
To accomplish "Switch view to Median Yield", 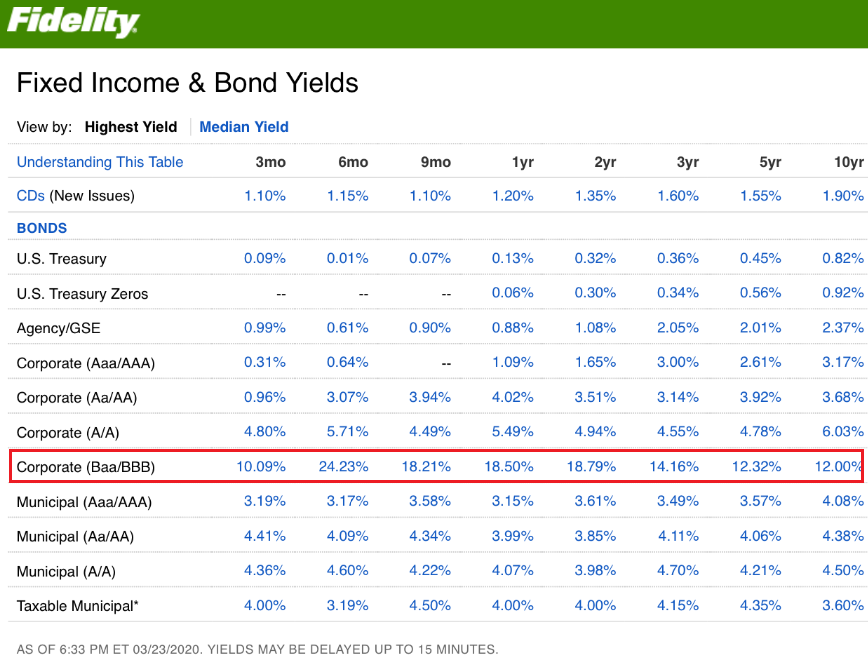I will [x=244, y=127].
